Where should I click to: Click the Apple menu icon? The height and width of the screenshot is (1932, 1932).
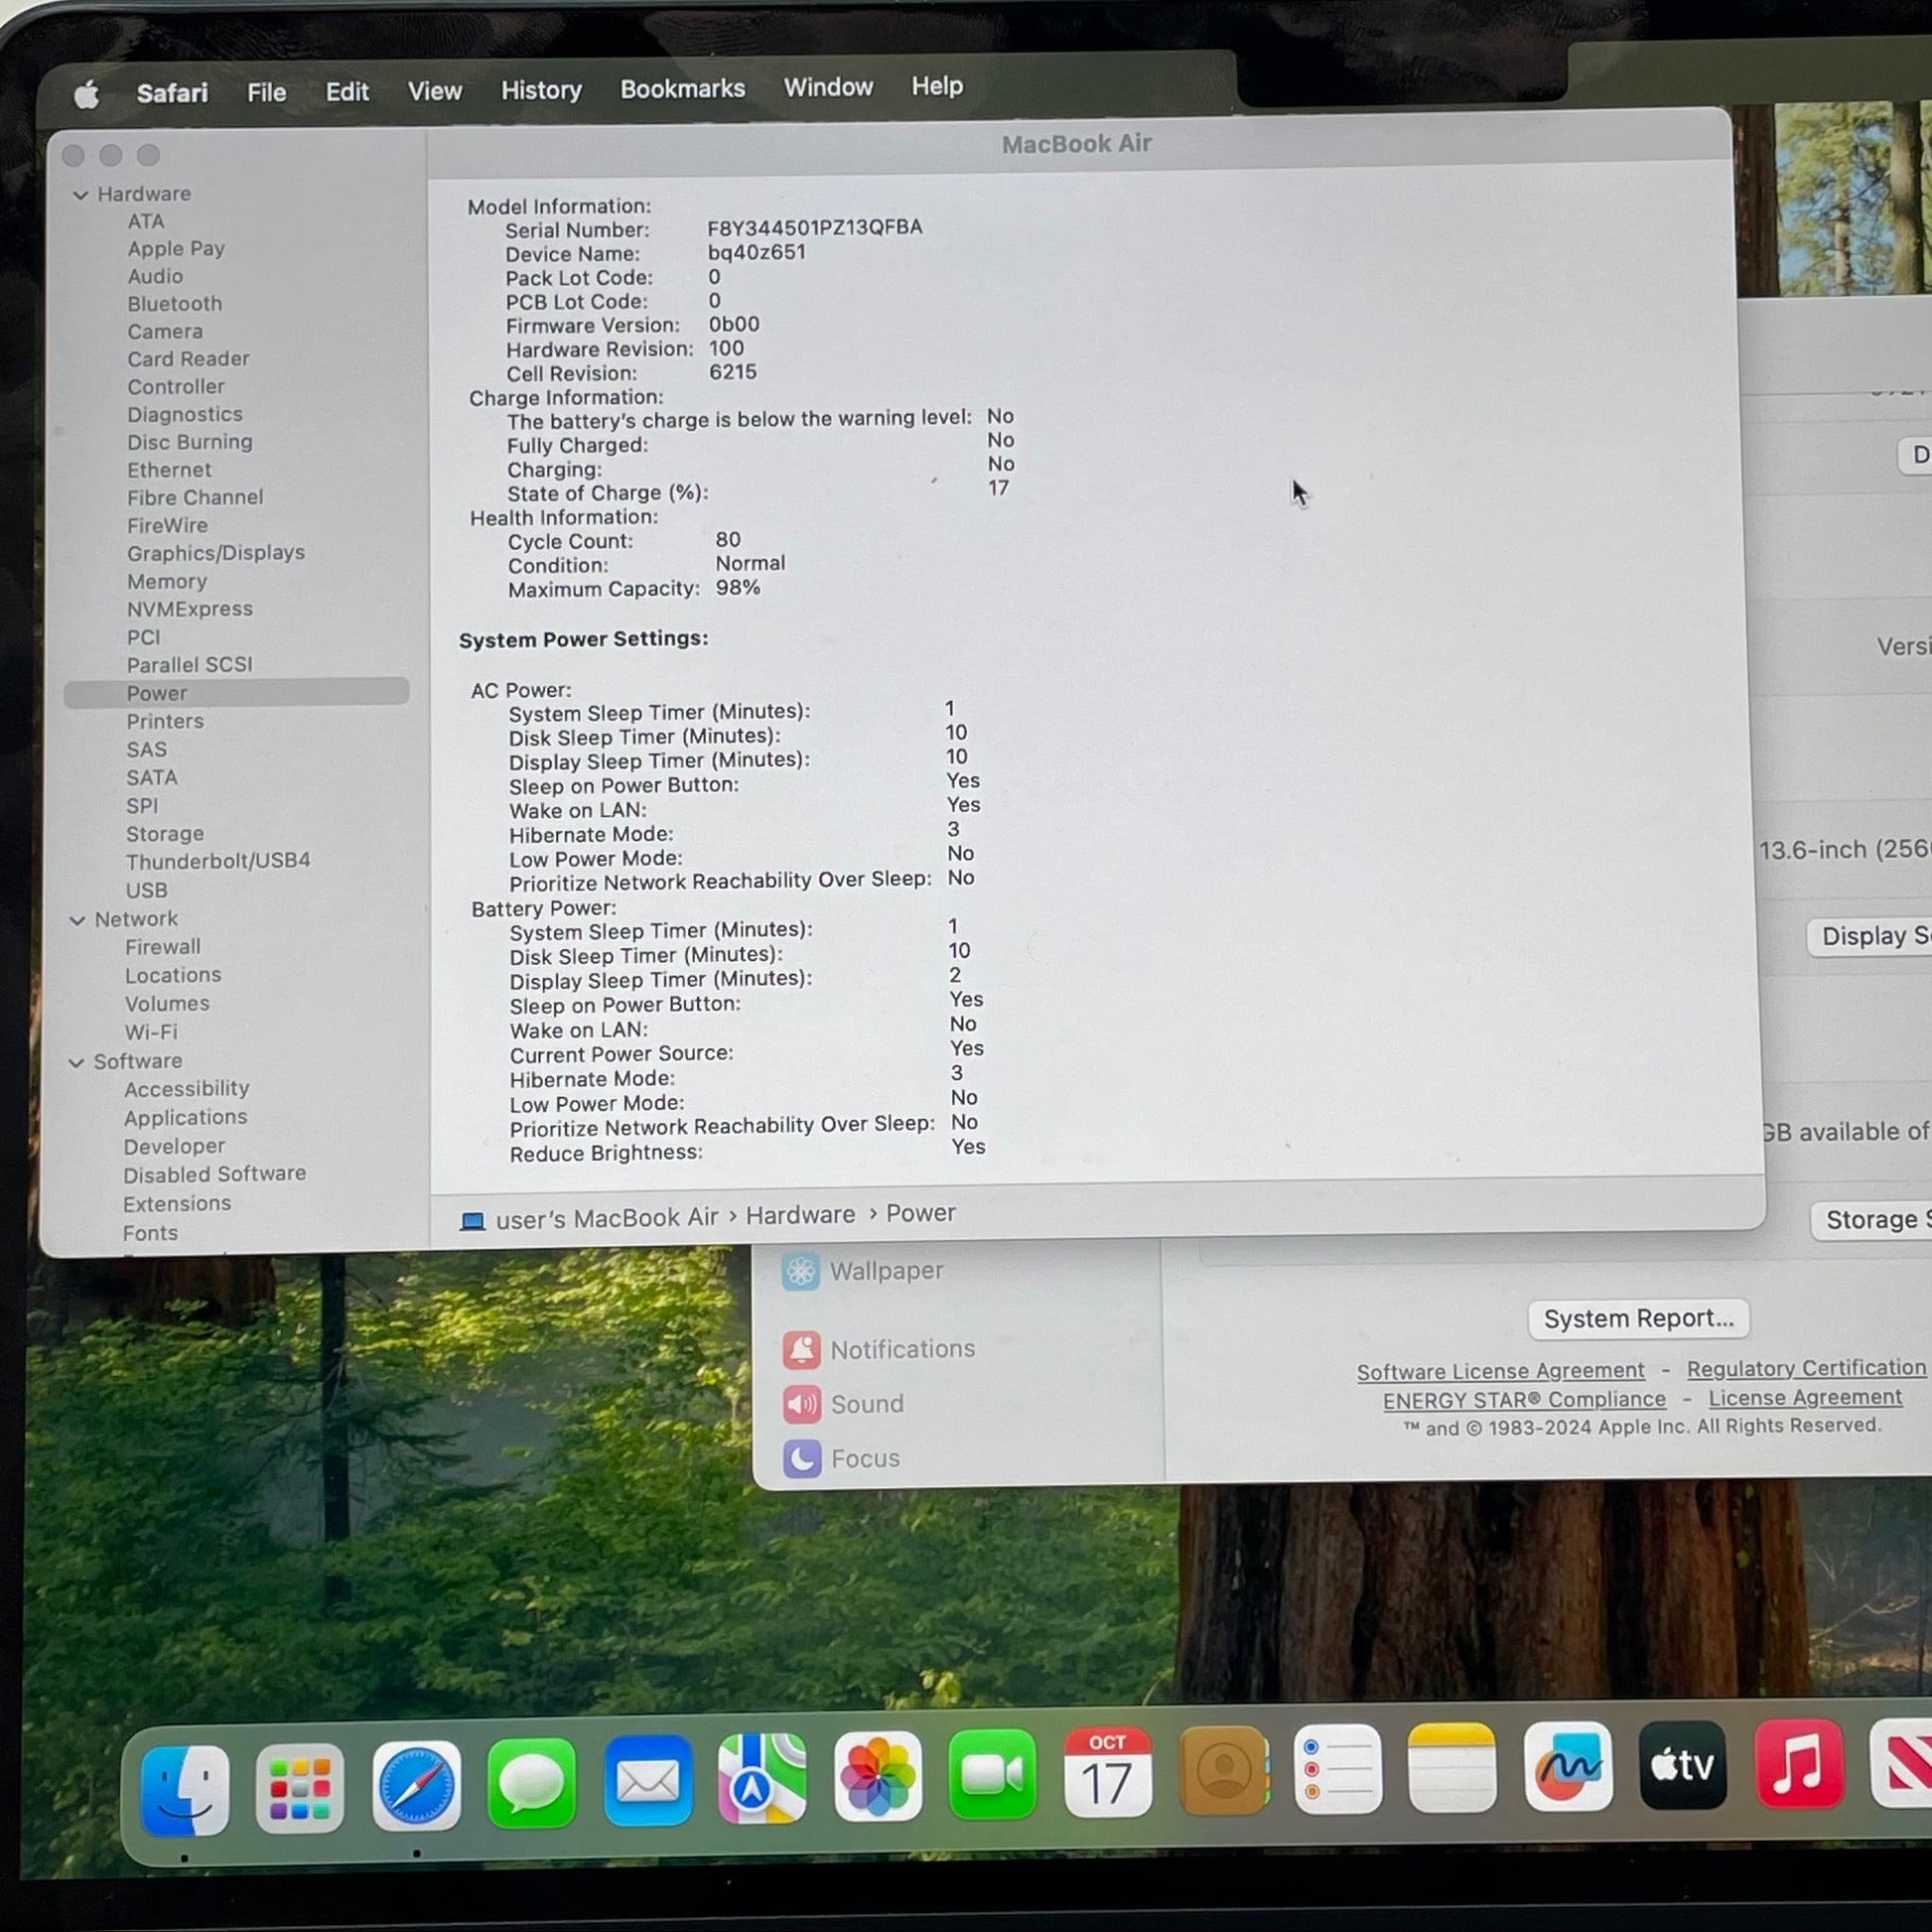coord(87,95)
